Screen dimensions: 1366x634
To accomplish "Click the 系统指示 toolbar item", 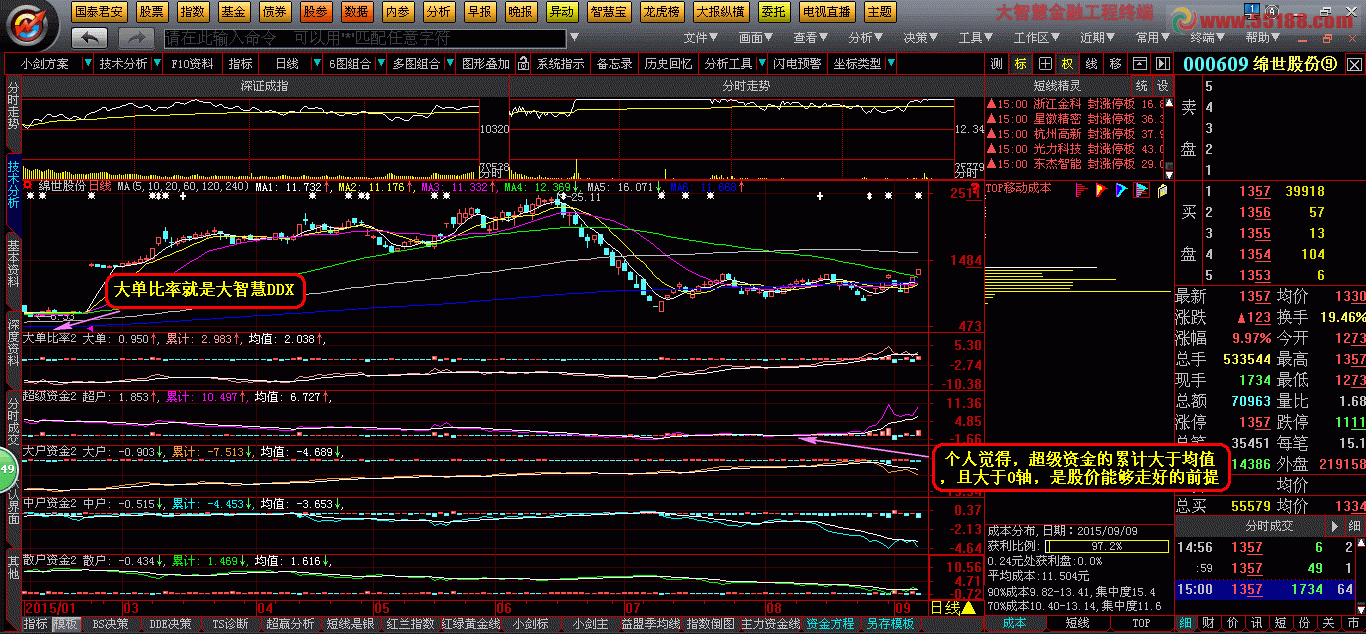I will (560, 63).
